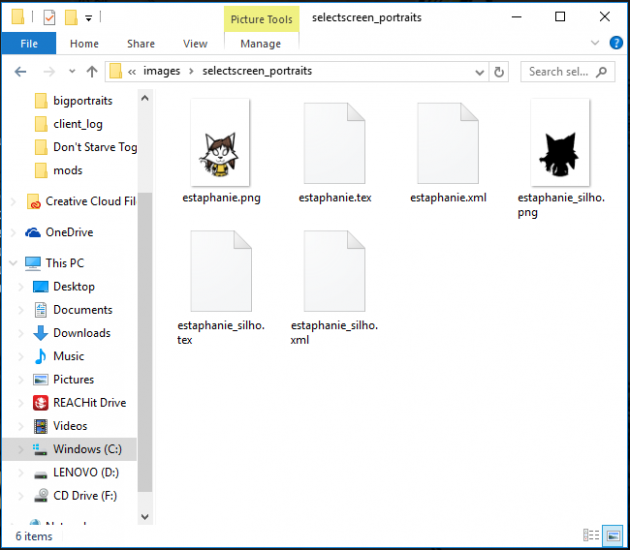Image resolution: width=630 pixels, height=550 pixels.
Task: Expand the ribbon with the chevron
Action: [595, 43]
